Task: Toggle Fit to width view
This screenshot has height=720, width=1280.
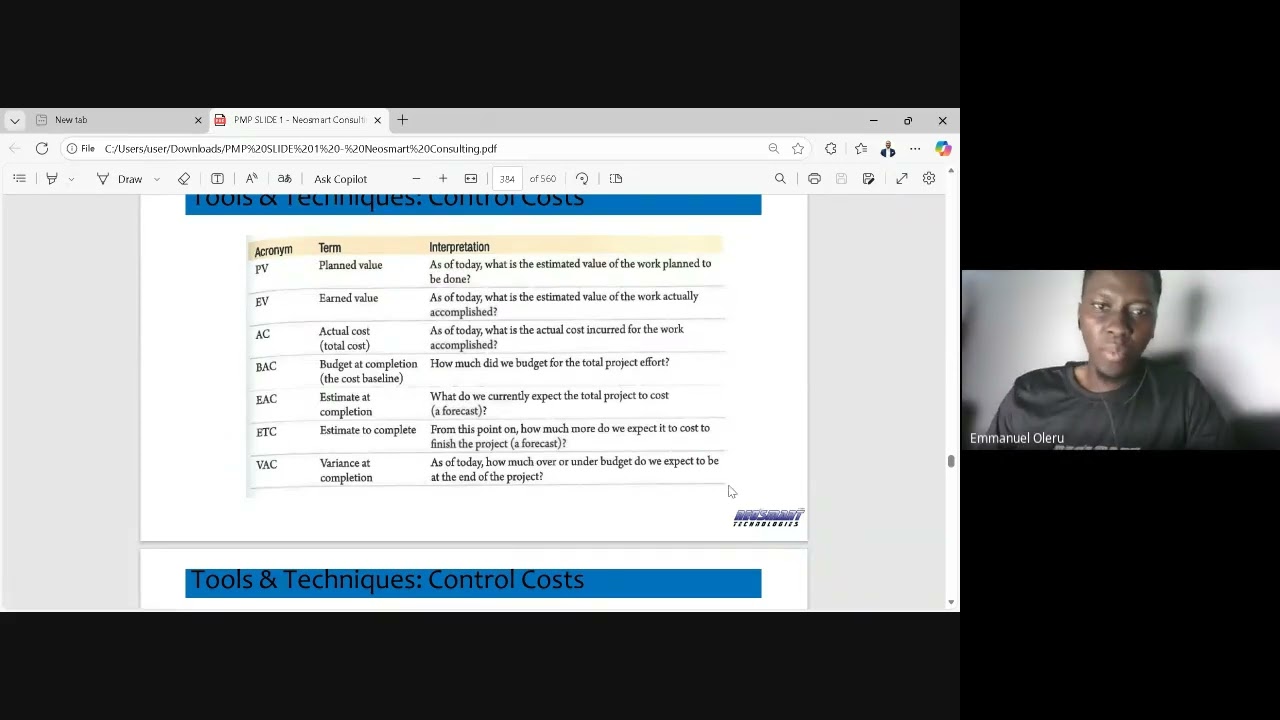Action: point(471,179)
